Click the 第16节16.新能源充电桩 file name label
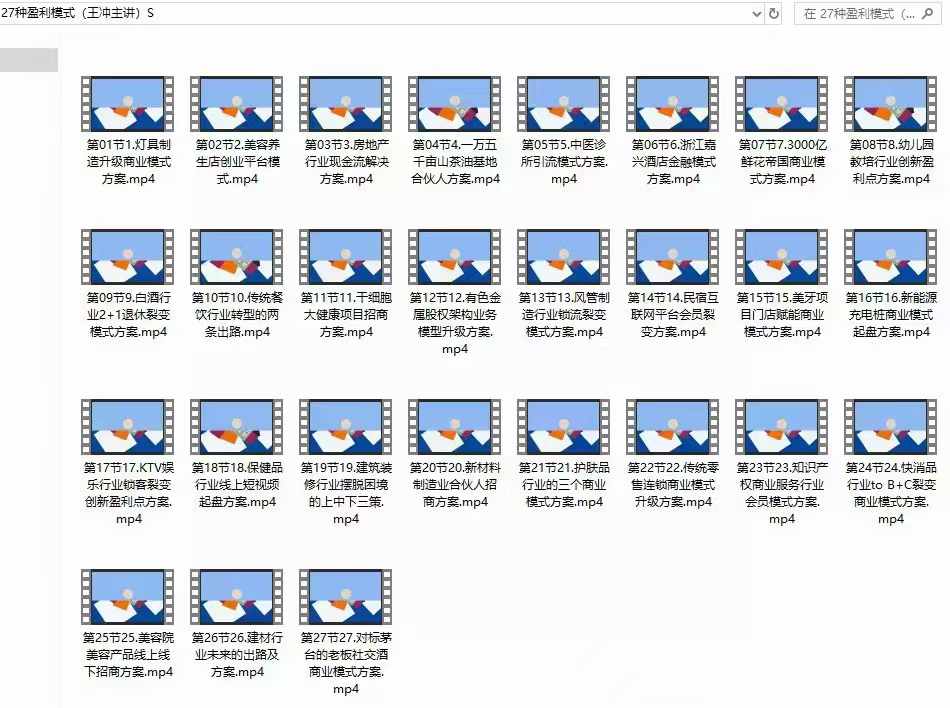Viewport: 950px width, 708px height. point(891,315)
